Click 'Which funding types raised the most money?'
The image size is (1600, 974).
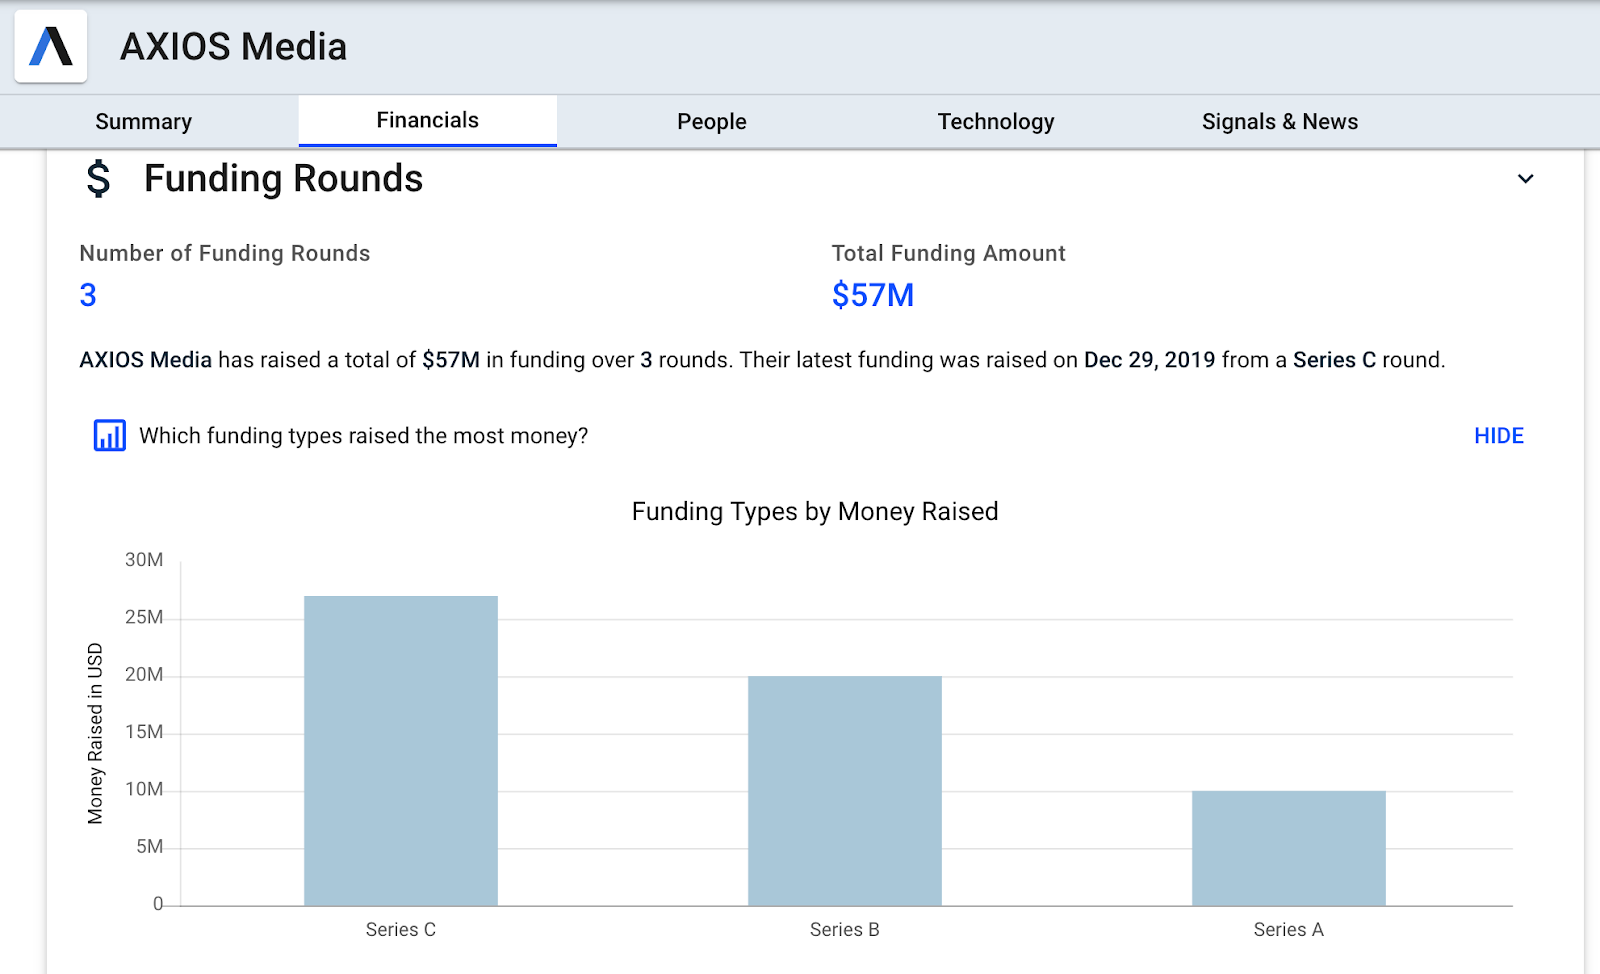point(363,436)
